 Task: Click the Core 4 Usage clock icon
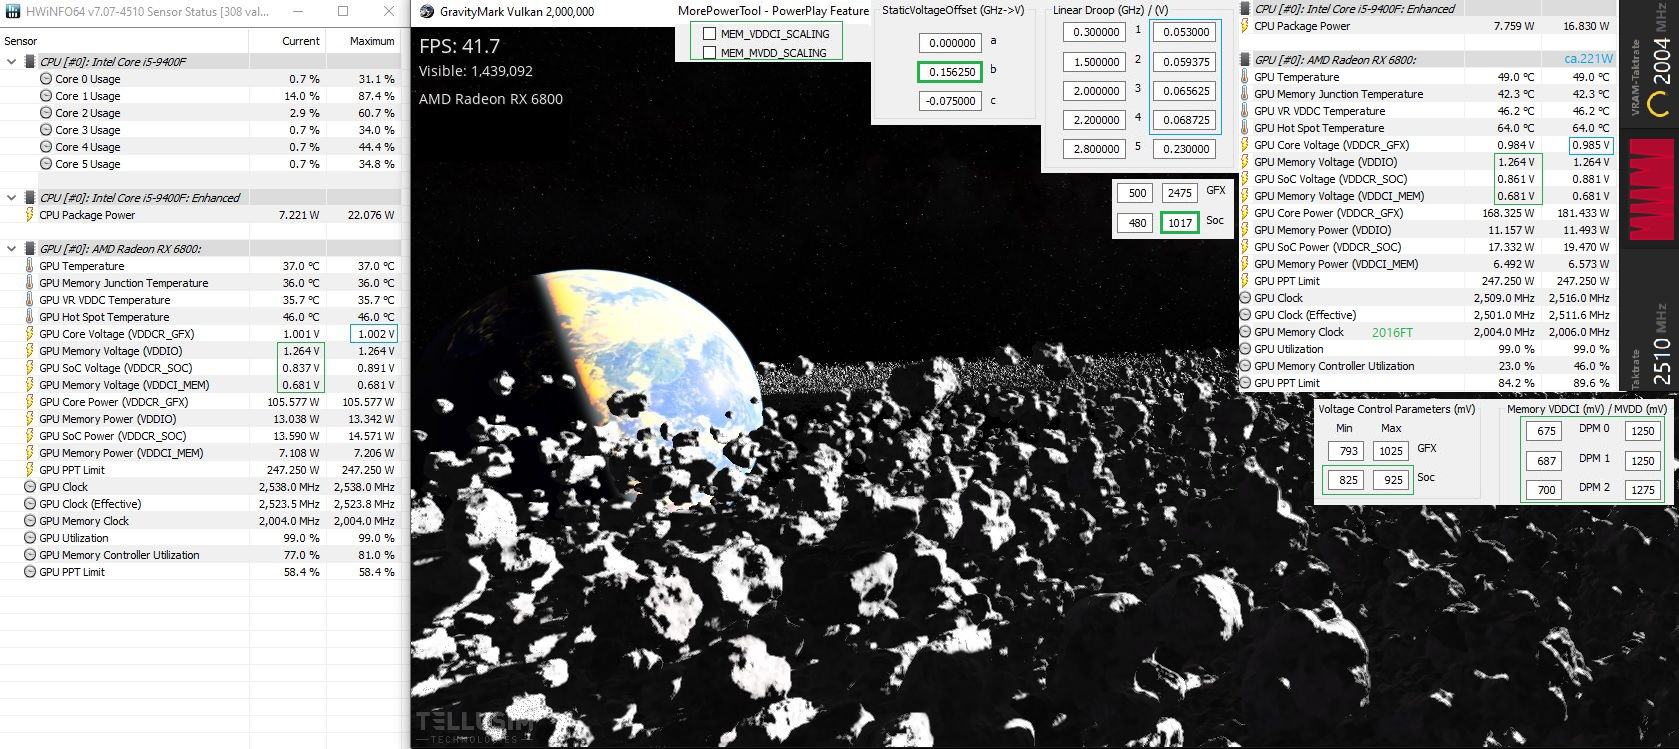pyautogui.click(x=46, y=147)
